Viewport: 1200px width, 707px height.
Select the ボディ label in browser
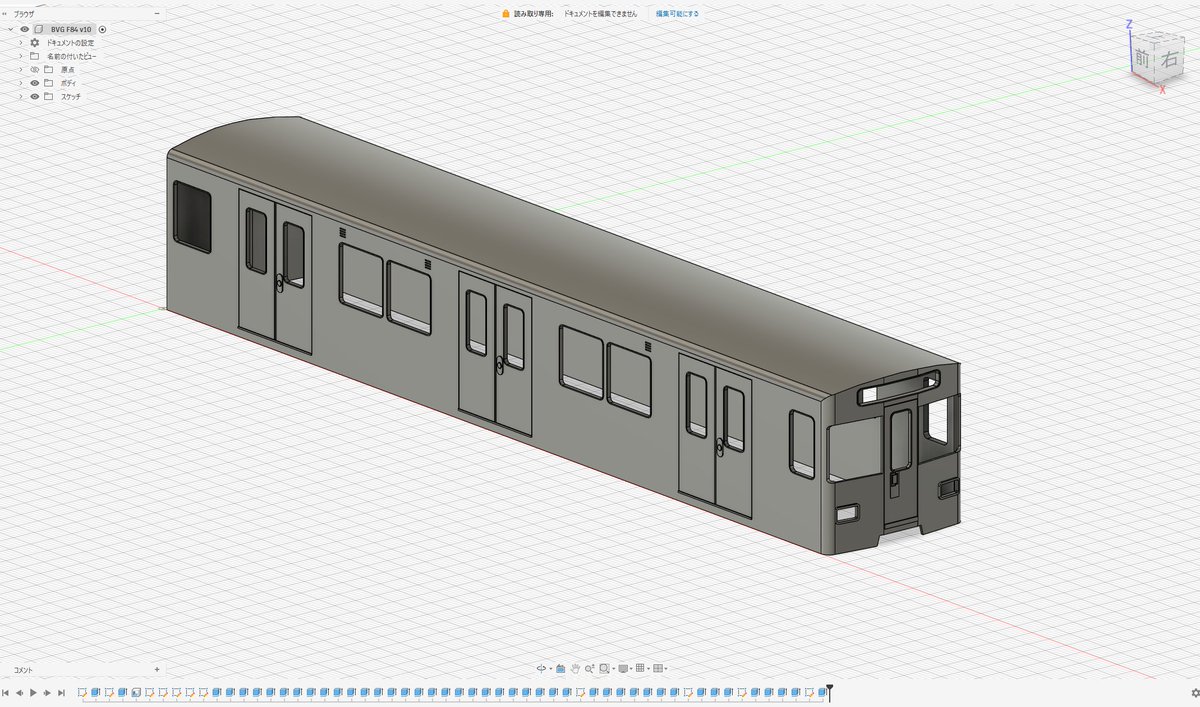(69, 83)
